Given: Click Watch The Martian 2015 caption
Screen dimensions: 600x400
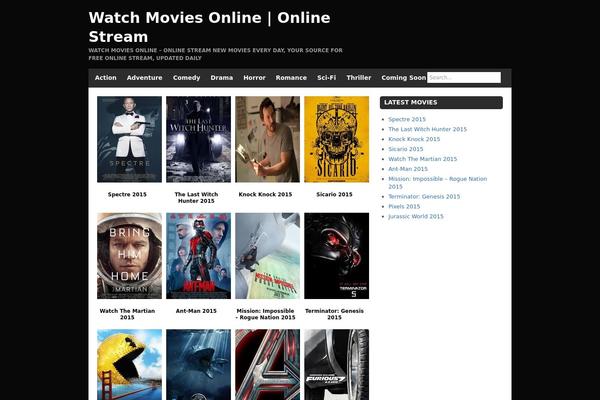Looking at the screenshot, I should (x=127, y=314).
